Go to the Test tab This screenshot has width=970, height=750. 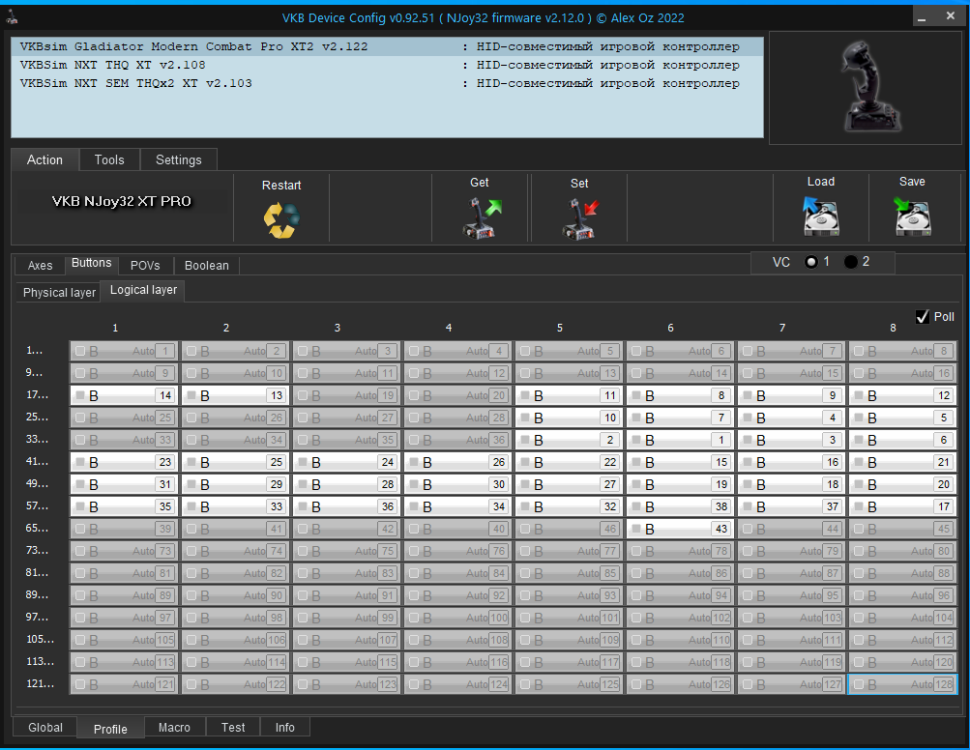click(x=233, y=727)
